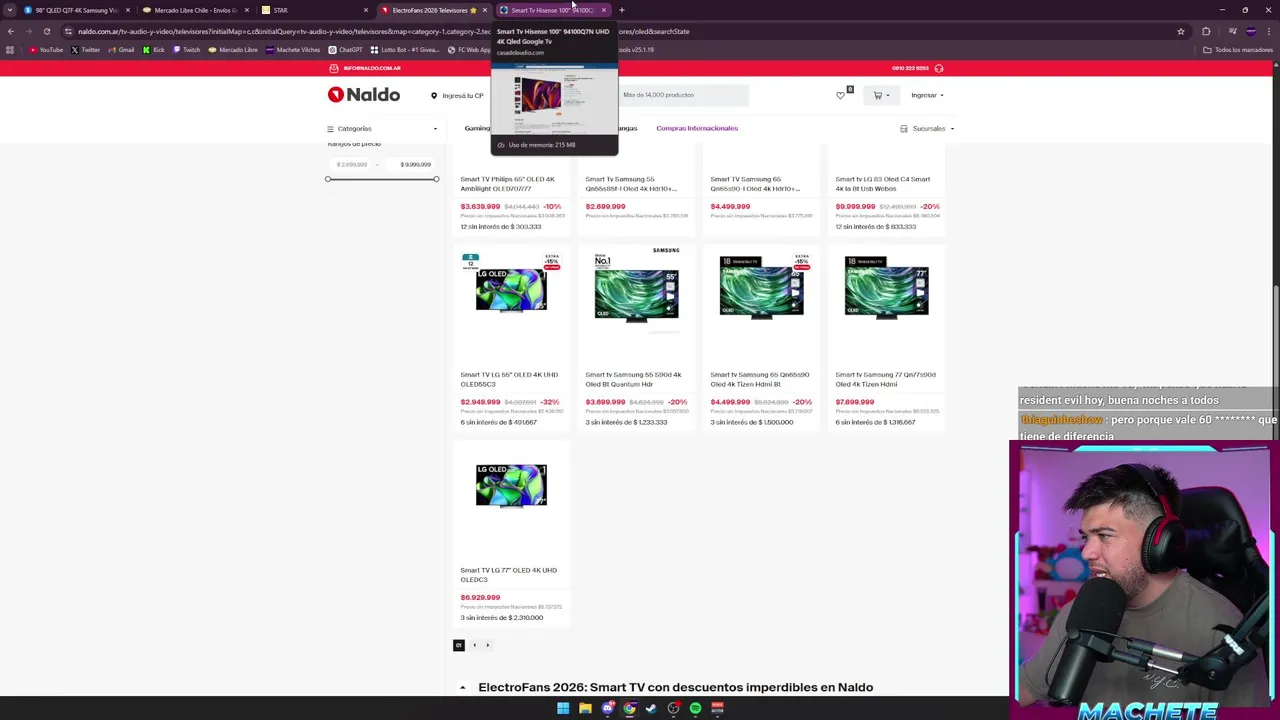Open the ChatGPT bookmark

[346, 50]
